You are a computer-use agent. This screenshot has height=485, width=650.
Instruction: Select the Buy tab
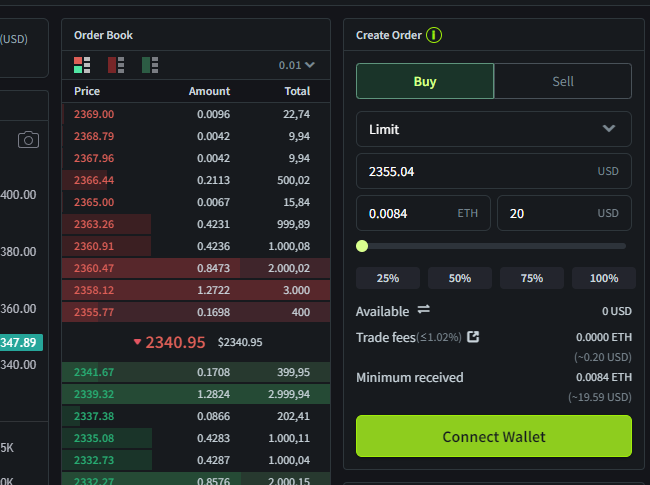pos(425,81)
